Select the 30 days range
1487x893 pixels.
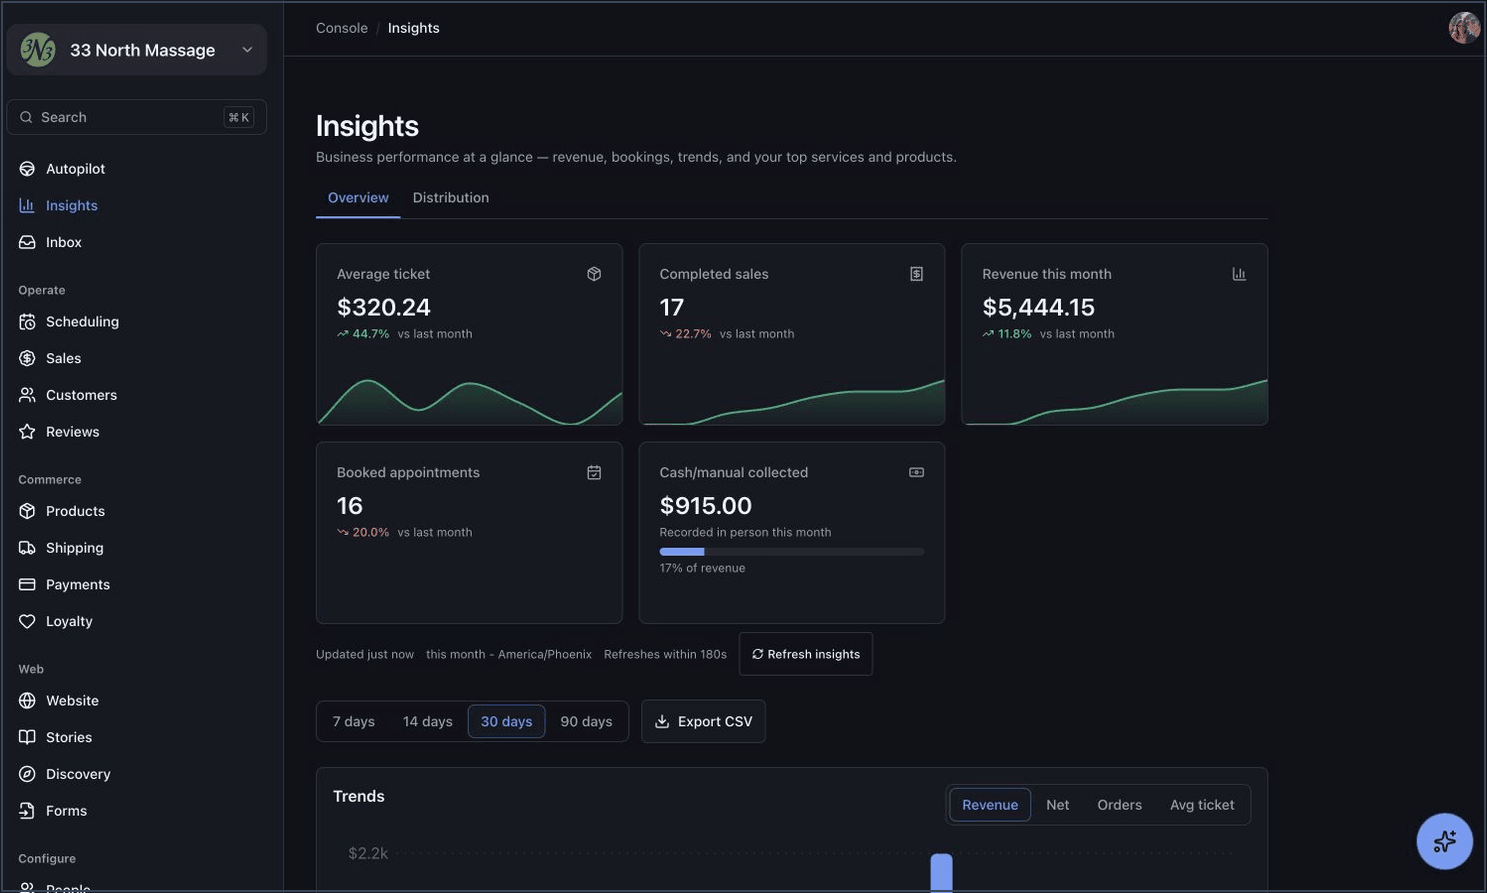tap(506, 721)
